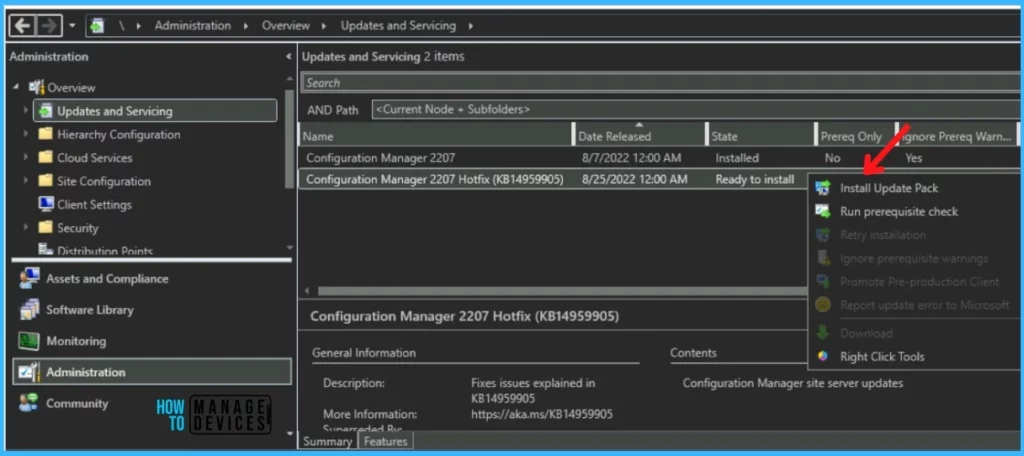1024x456 pixels.
Task: Expand the Cloud Services folder
Action: pos(25,157)
